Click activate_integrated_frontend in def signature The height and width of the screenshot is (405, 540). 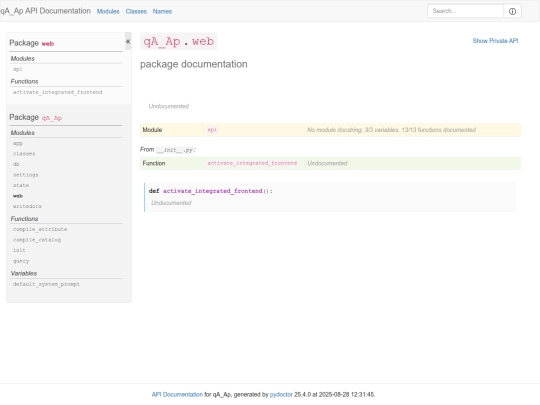[x=212, y=191]
